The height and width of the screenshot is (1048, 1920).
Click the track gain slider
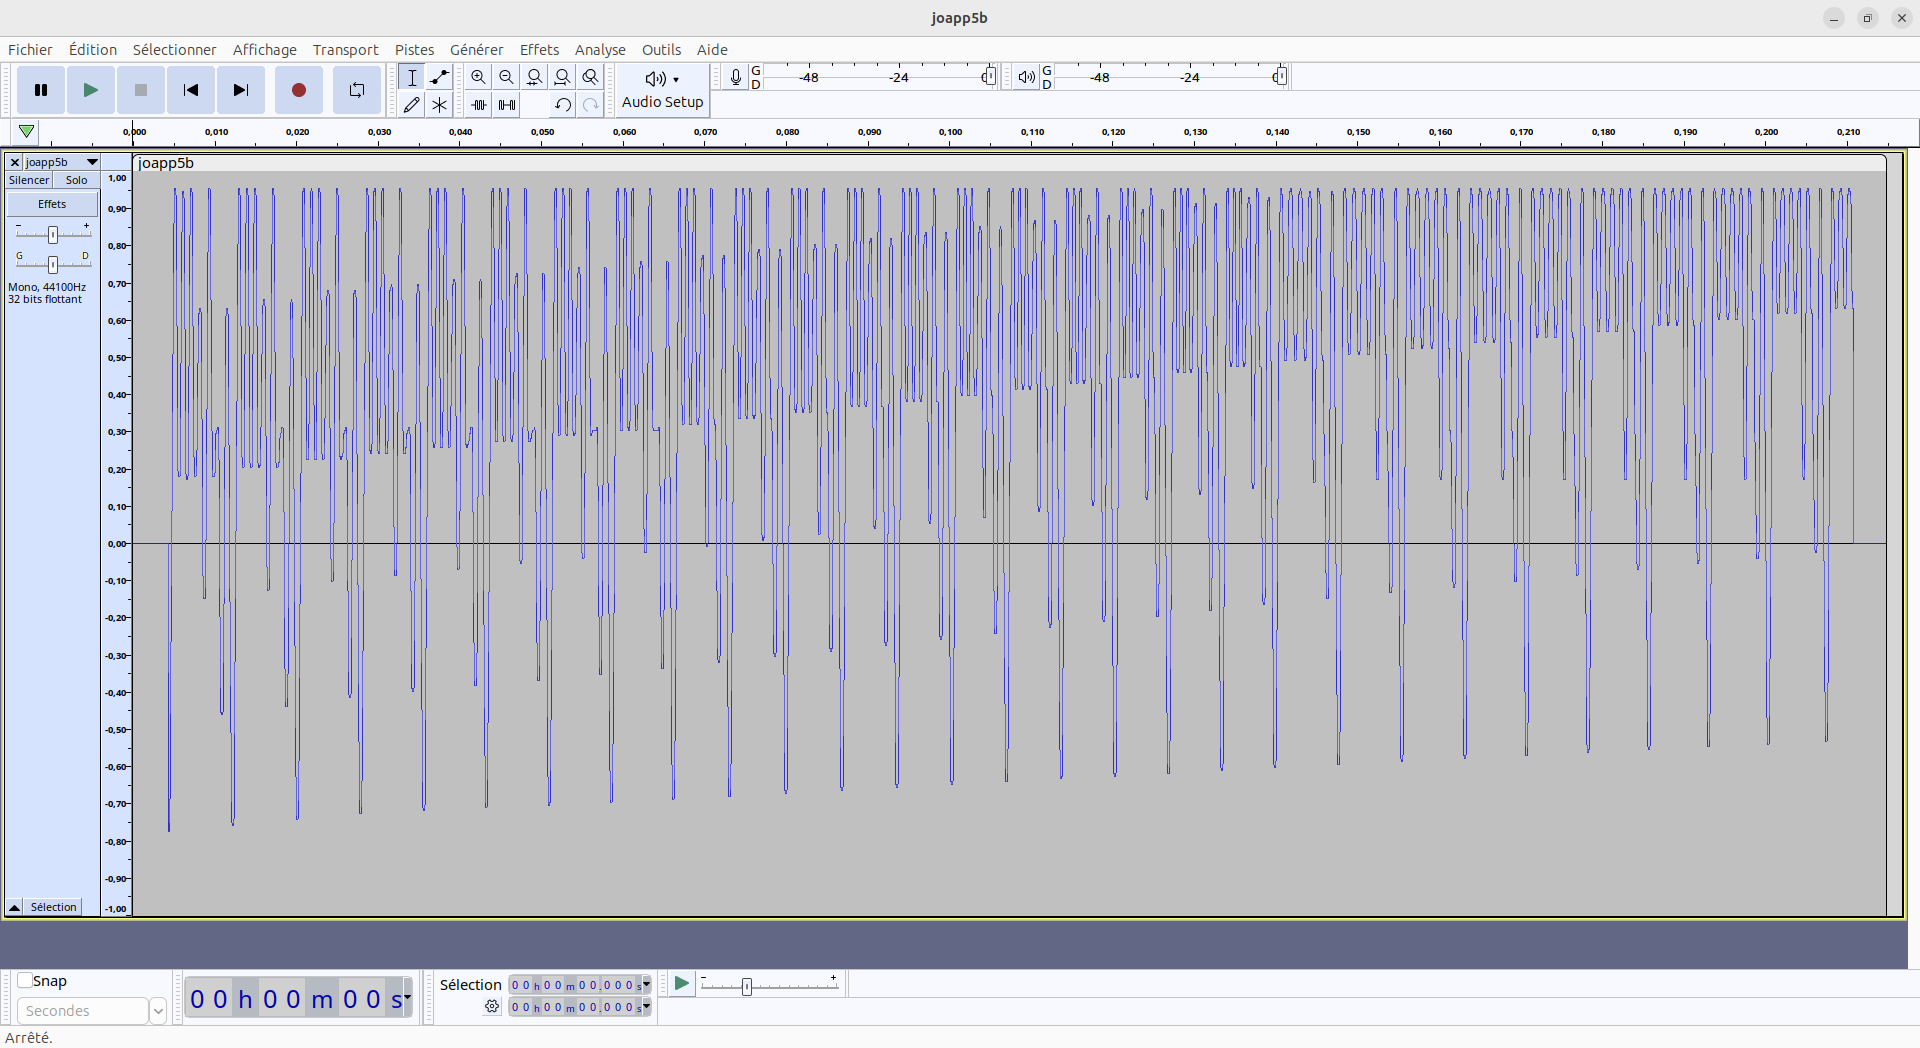53,234
